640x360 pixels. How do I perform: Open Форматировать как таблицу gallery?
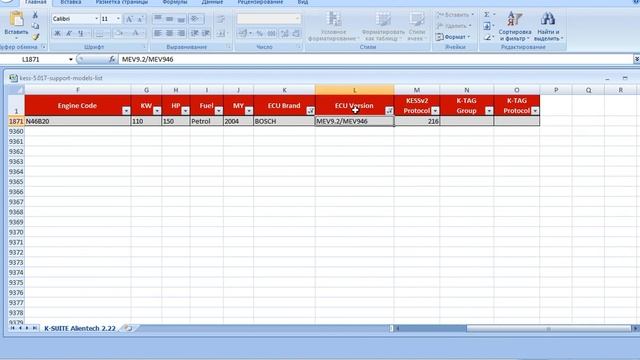click(x=383, y=26)
